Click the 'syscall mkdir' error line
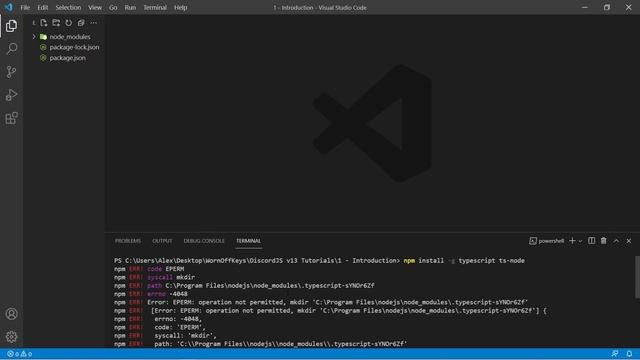The image size is (640, 360). [154, 277]
